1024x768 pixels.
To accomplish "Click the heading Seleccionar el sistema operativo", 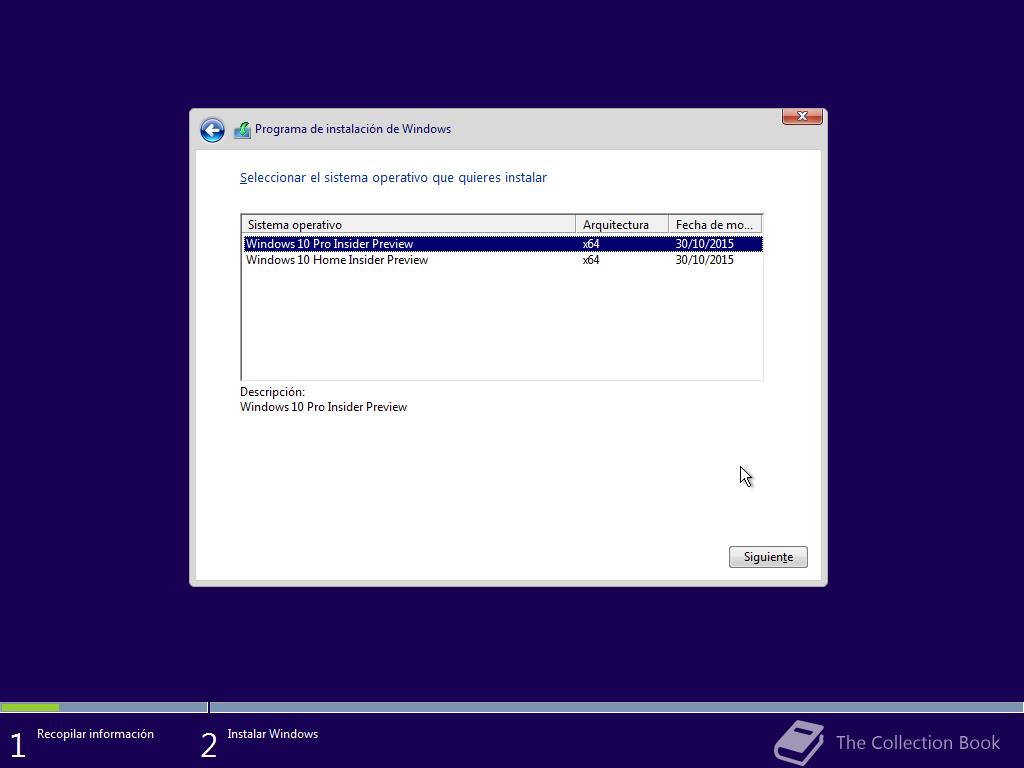I will point(393,178).
